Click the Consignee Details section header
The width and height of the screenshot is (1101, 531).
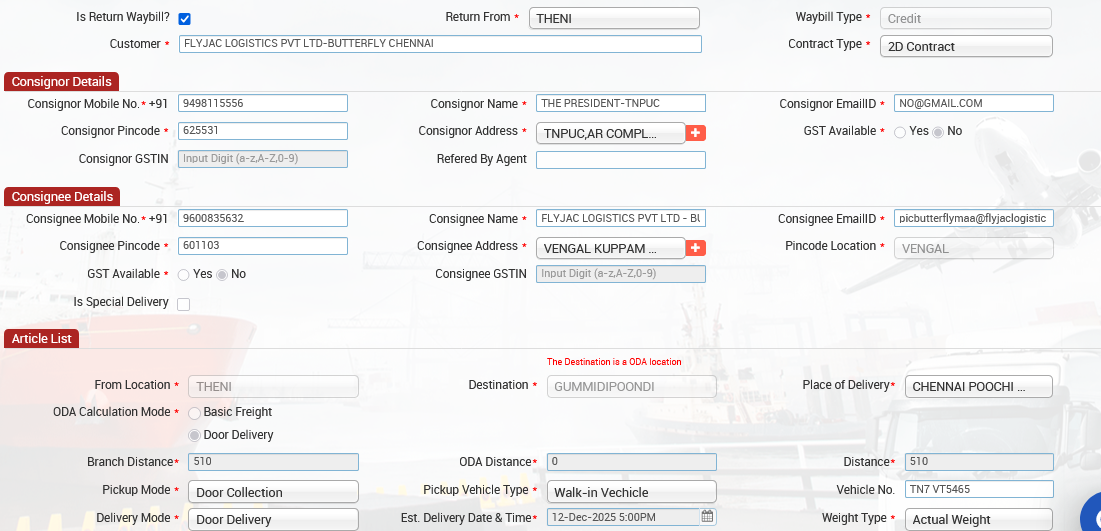(x=62, y=197)
